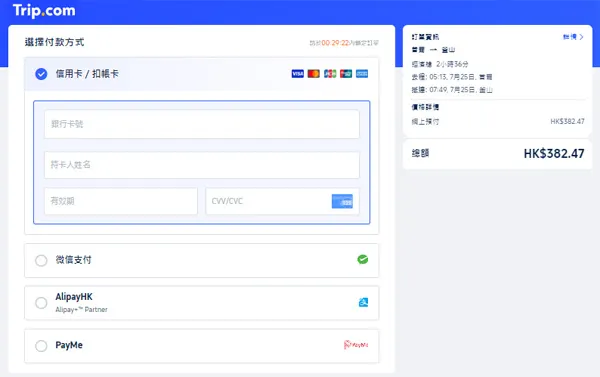Click the American Express card icon
The image size is (600, 377).
click(x=362, y=73)
